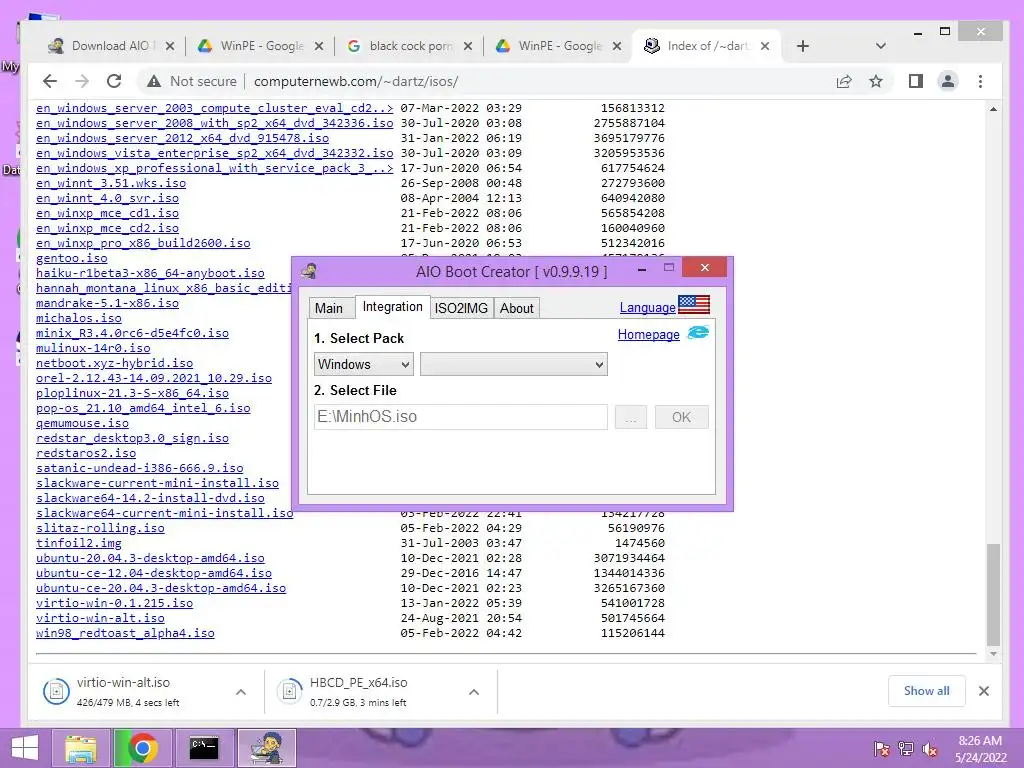Image resolution: width=1024 pixels, height=768 pixels.
Task: Open the Homepage link
Action: 648,334
